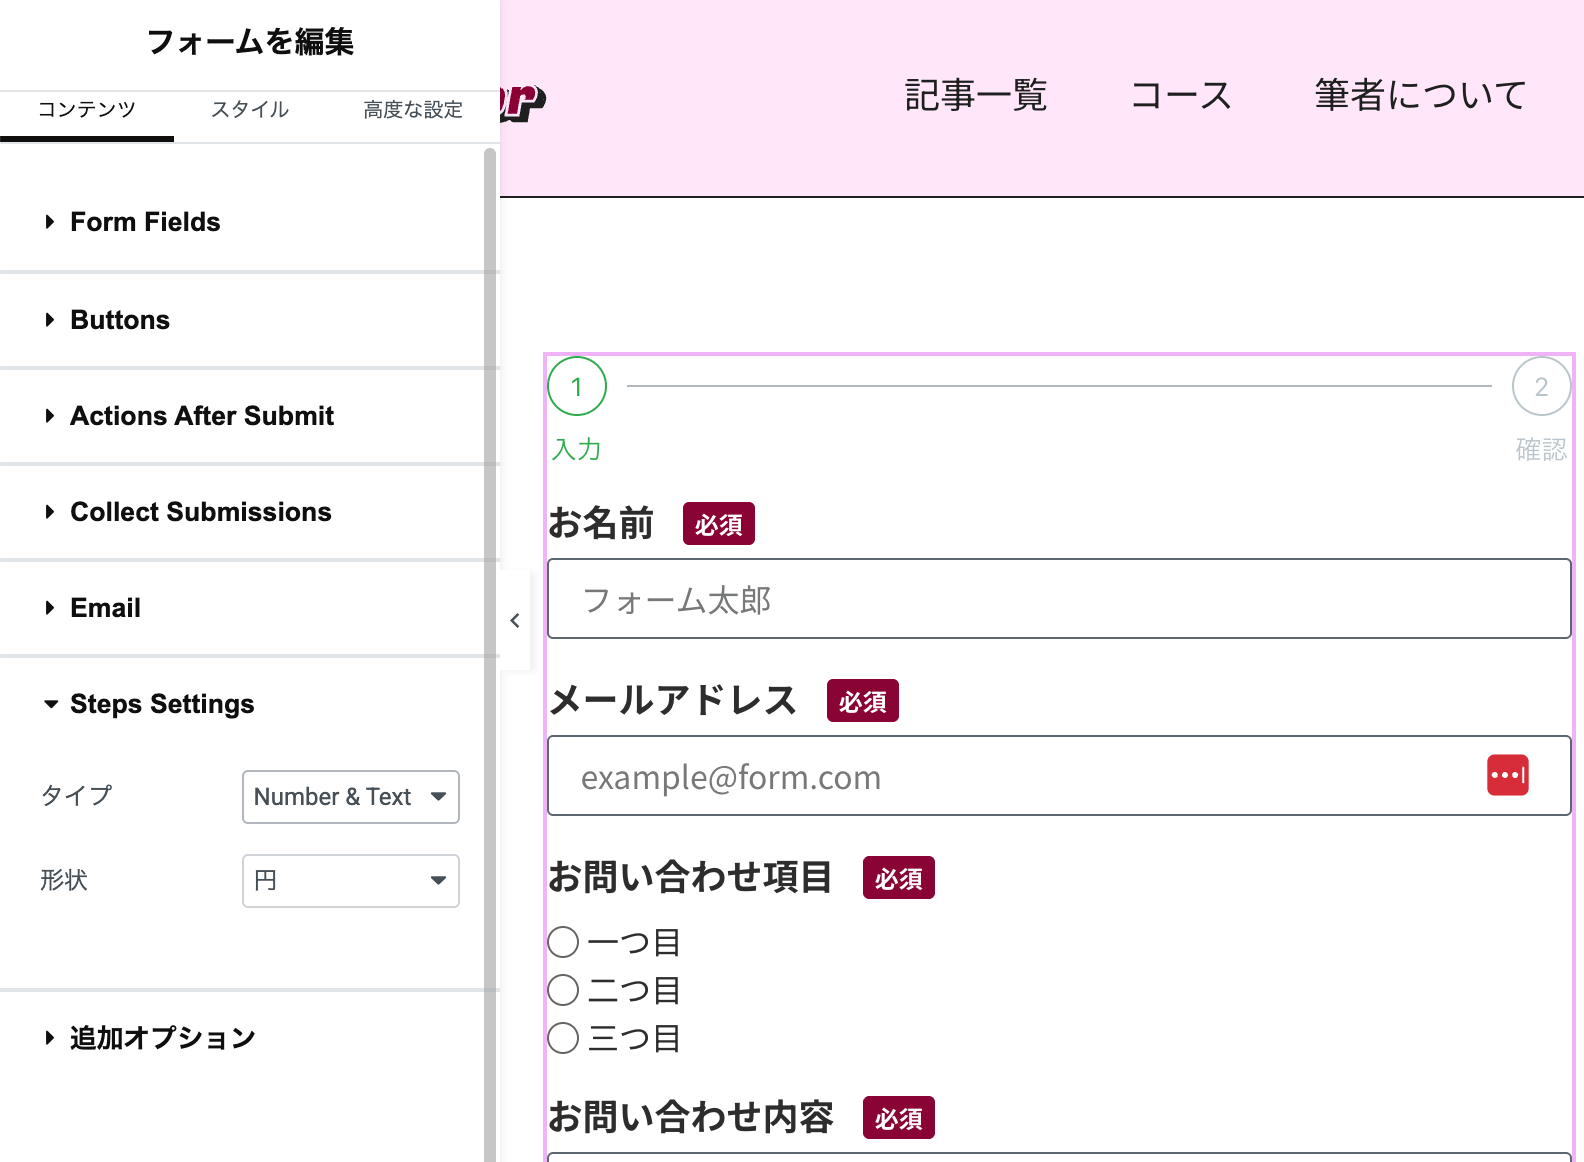The height and width of the screenshot is (1162, 1584).
Task: Open the タイプ dropdown showing Number & Text
Action: pos(350,797)
